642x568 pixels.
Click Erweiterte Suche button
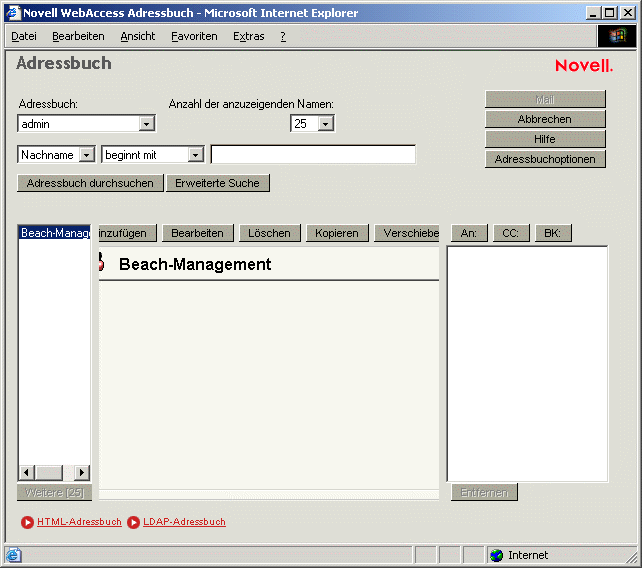(x=217, y=183)
